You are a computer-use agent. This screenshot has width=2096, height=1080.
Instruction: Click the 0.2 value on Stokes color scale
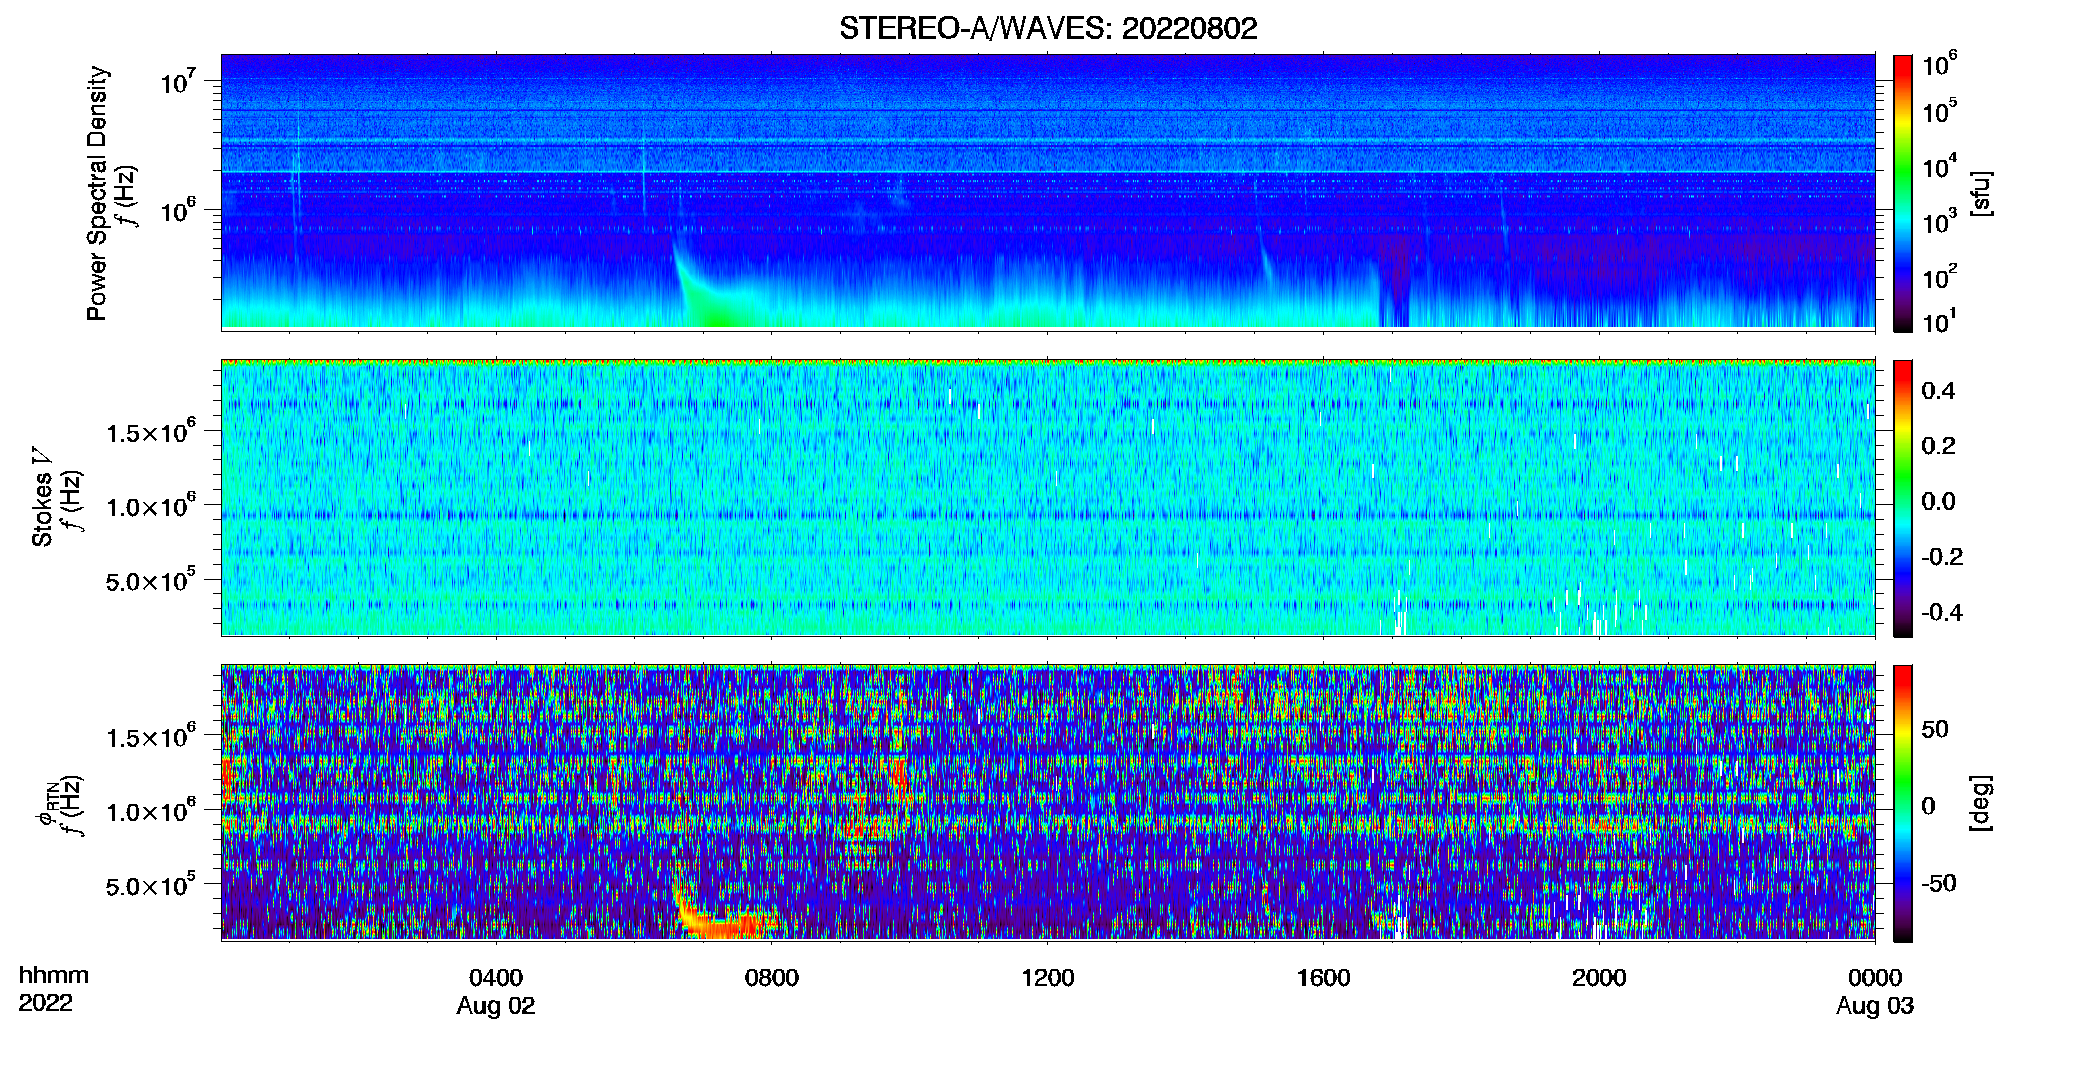click(1938, 446)
